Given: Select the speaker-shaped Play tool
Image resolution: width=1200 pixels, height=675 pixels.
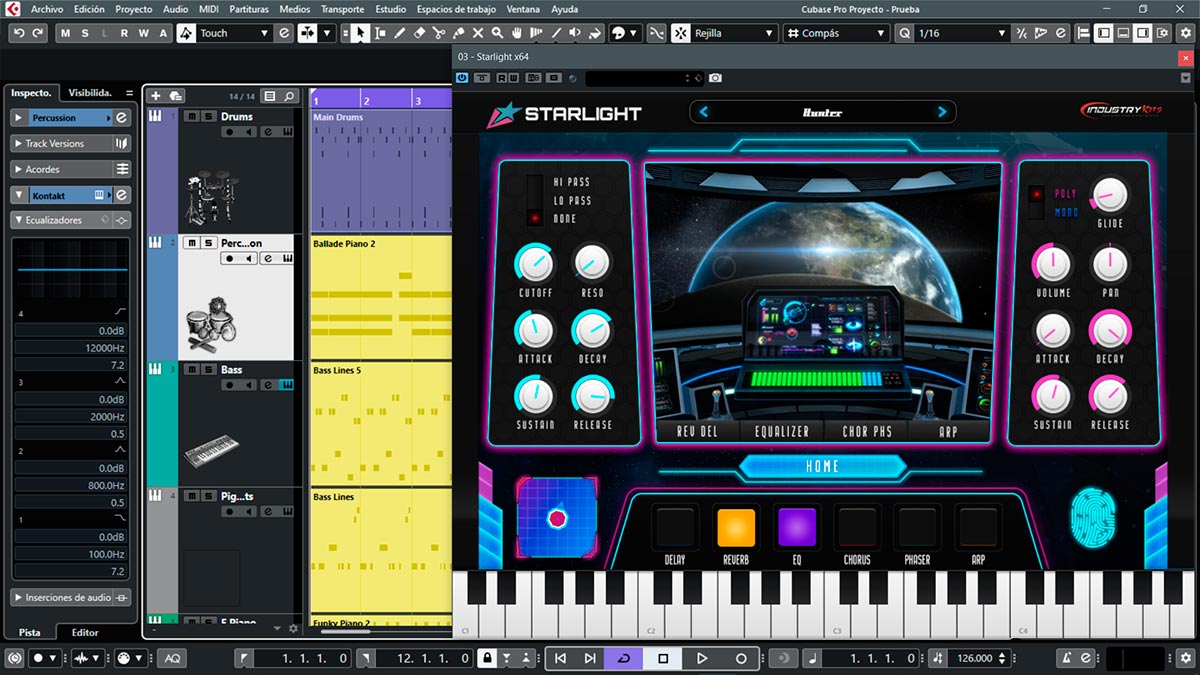Looking at the screenshot, I should (575, 33).
